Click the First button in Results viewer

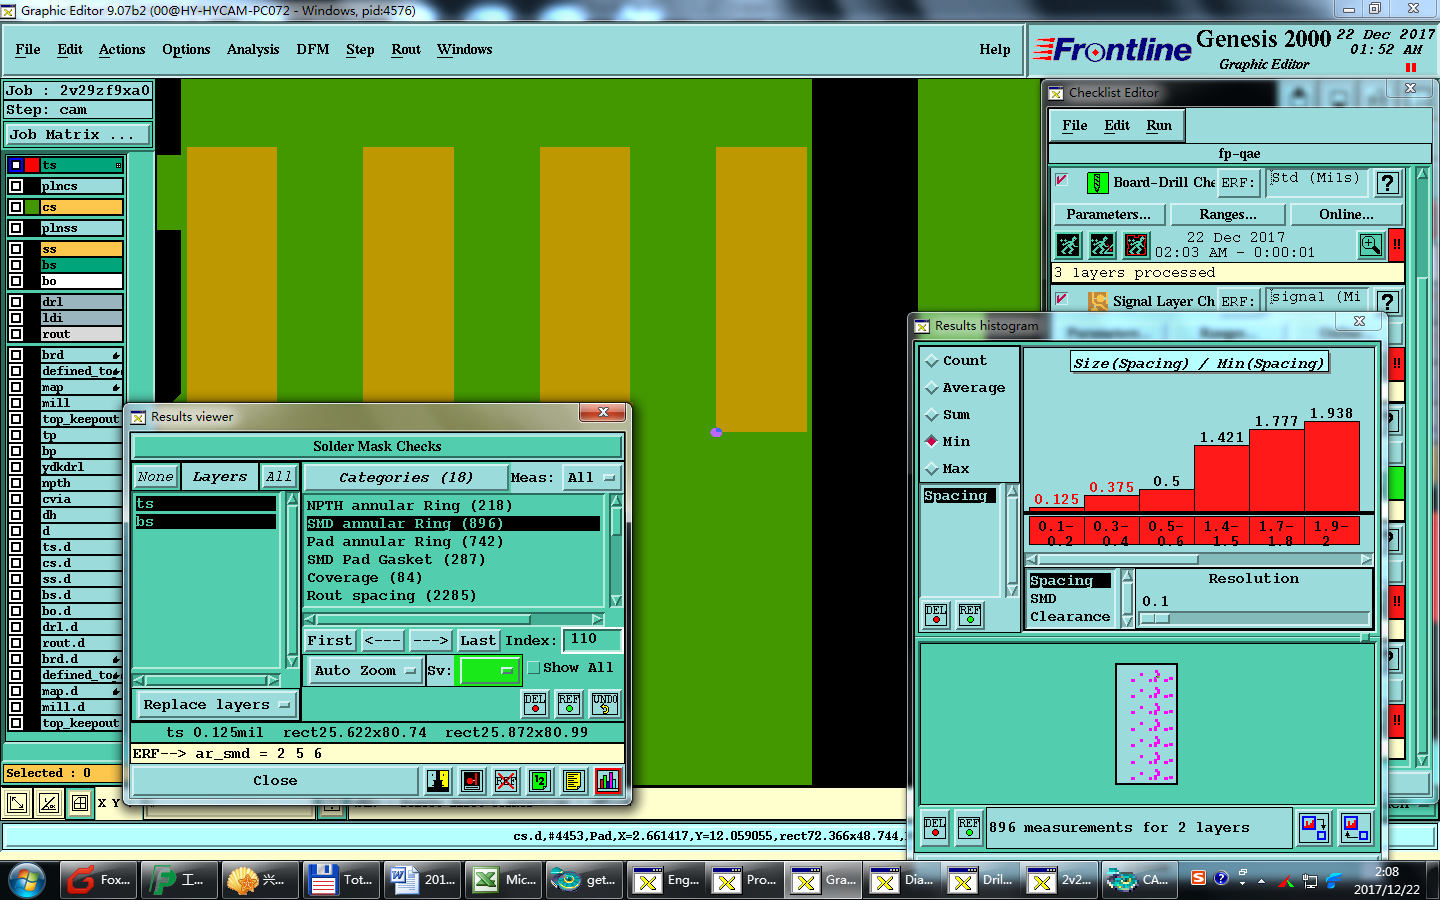point(330,641)
